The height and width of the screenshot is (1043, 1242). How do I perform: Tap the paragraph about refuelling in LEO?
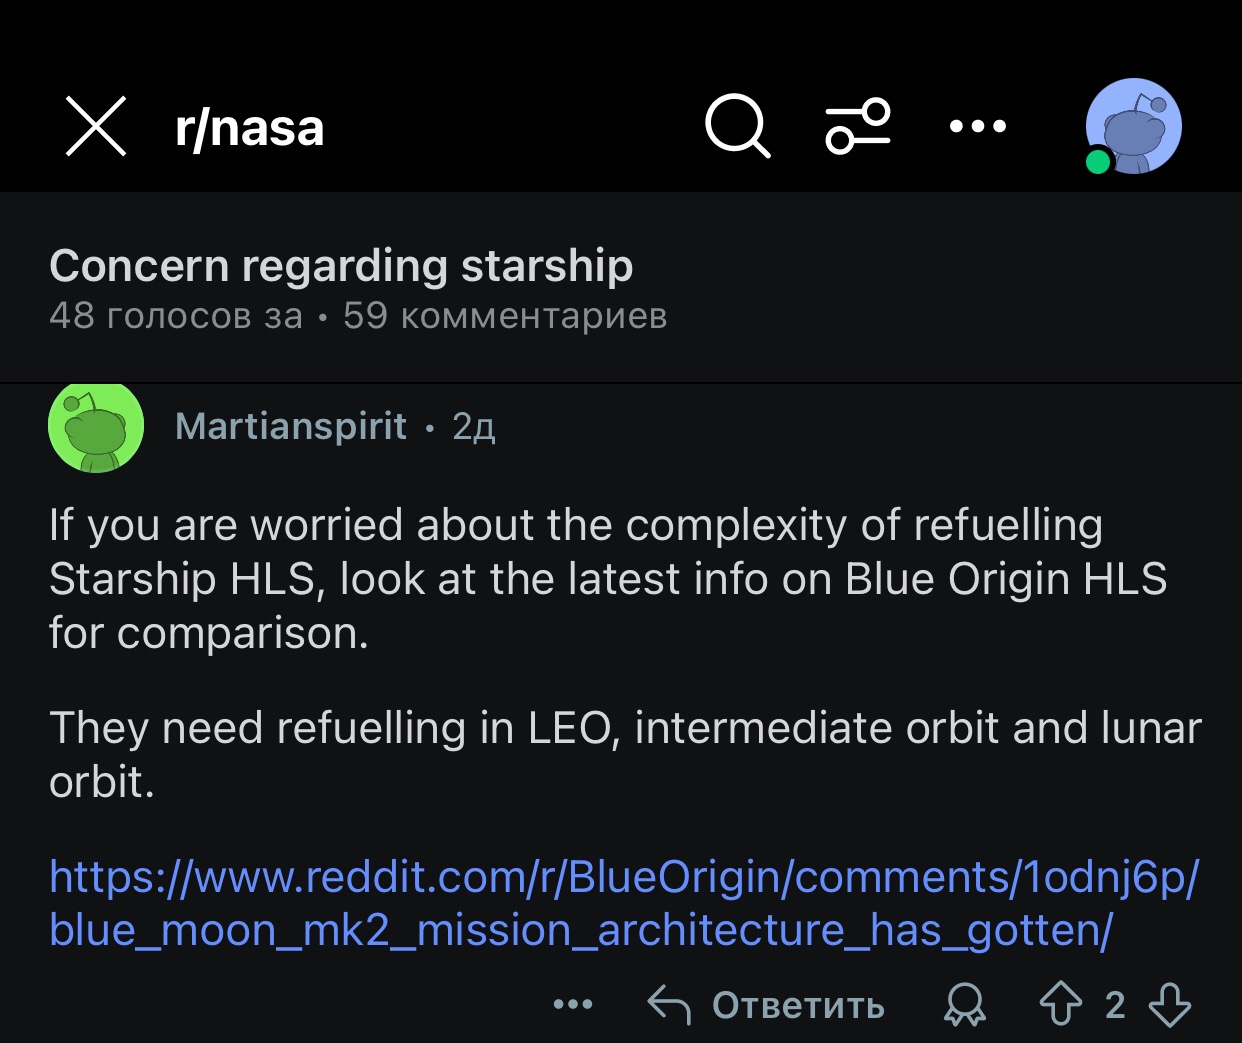coord(624,755)
